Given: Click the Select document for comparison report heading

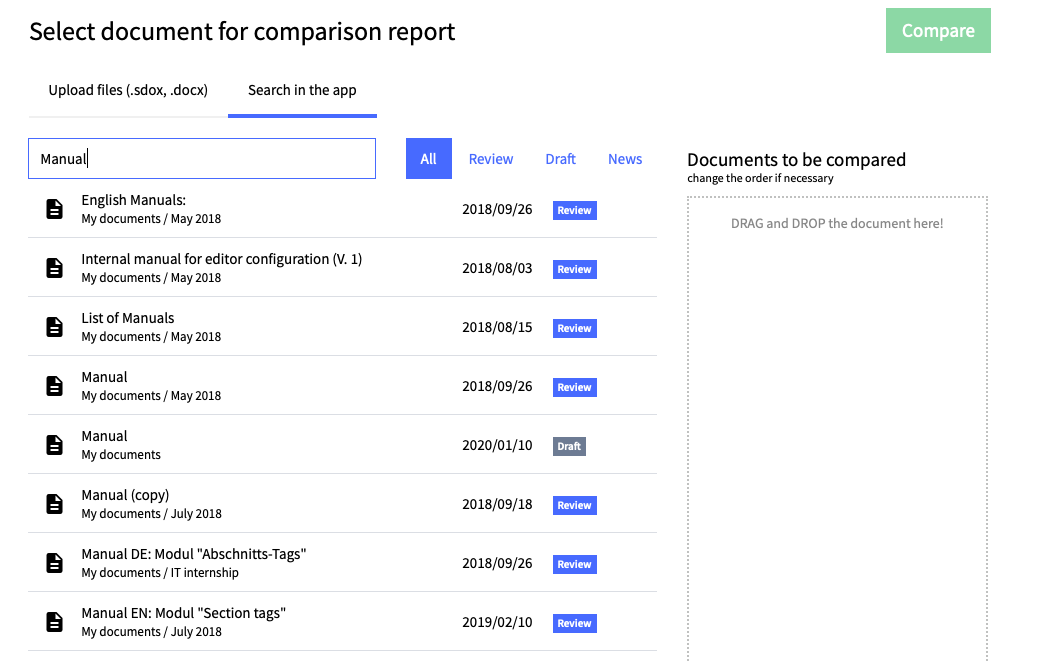Looking at the screenshot, I should [x=242, y=32].
